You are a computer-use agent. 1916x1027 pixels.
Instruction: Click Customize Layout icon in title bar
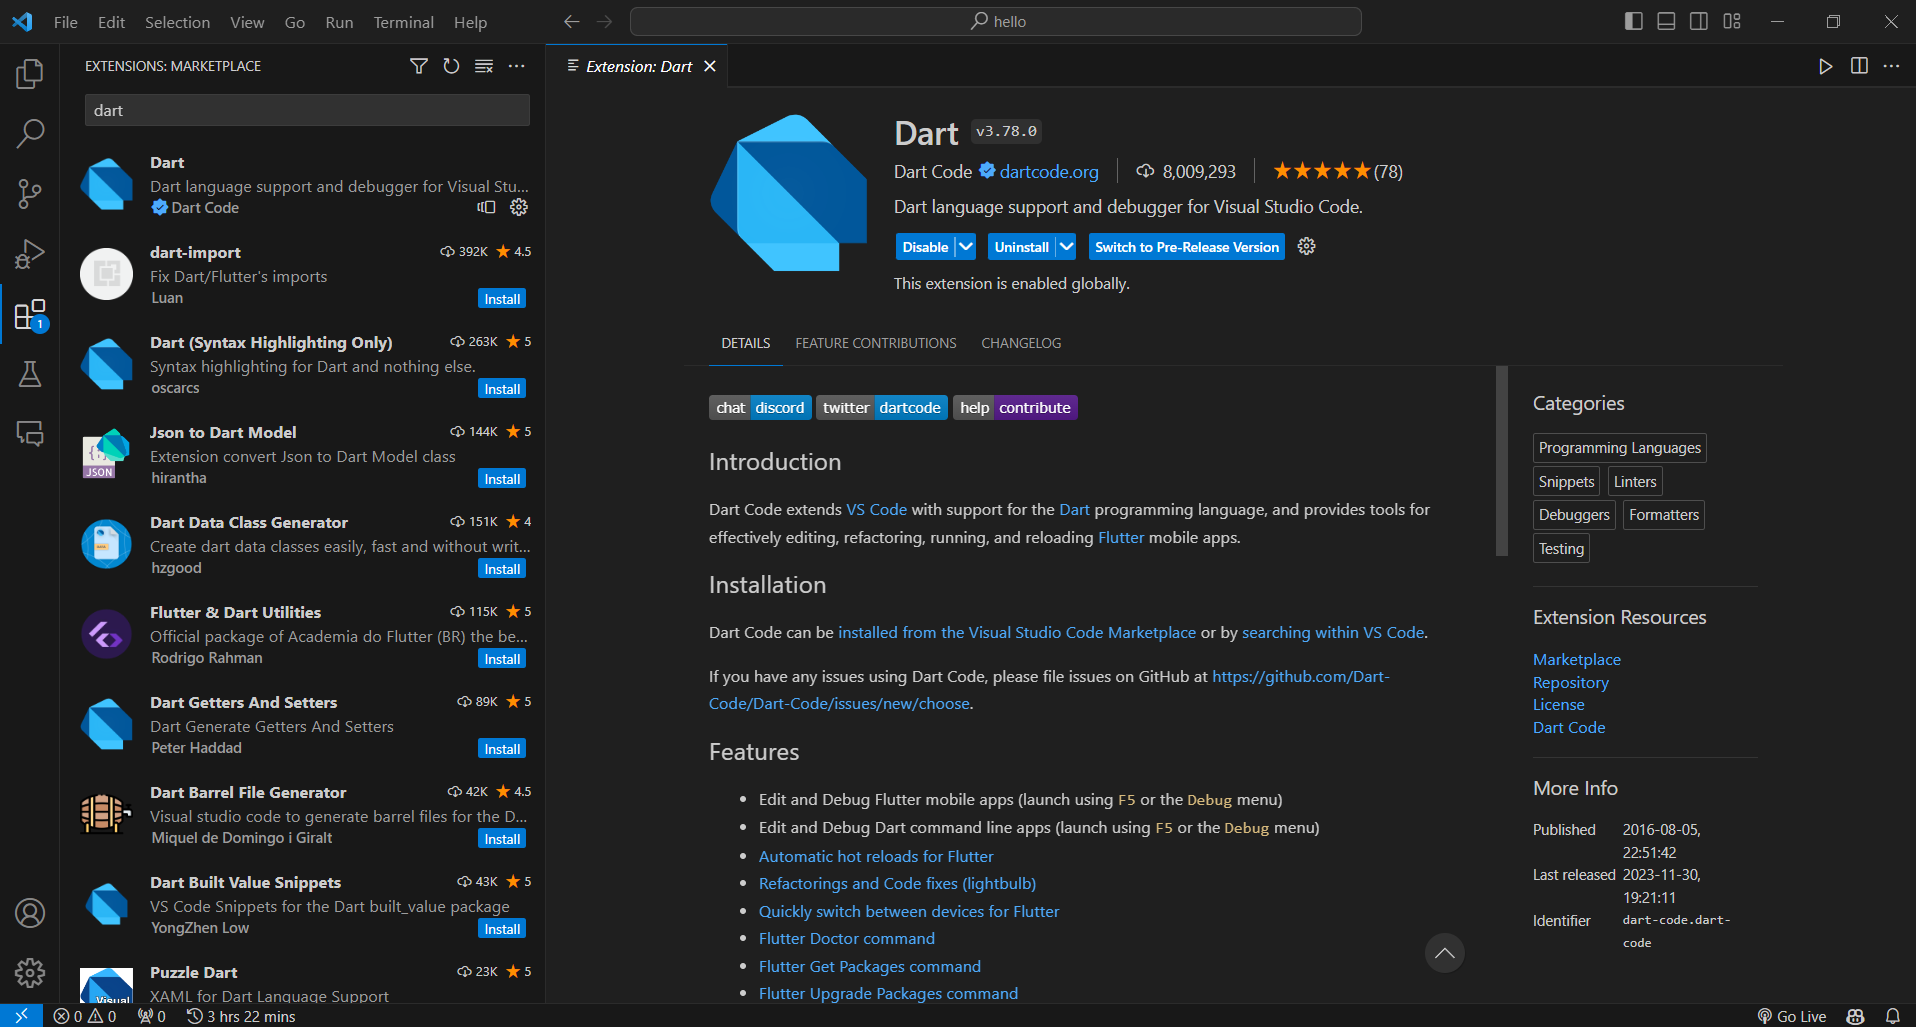pyautogui.click(x=1732, y=21)
